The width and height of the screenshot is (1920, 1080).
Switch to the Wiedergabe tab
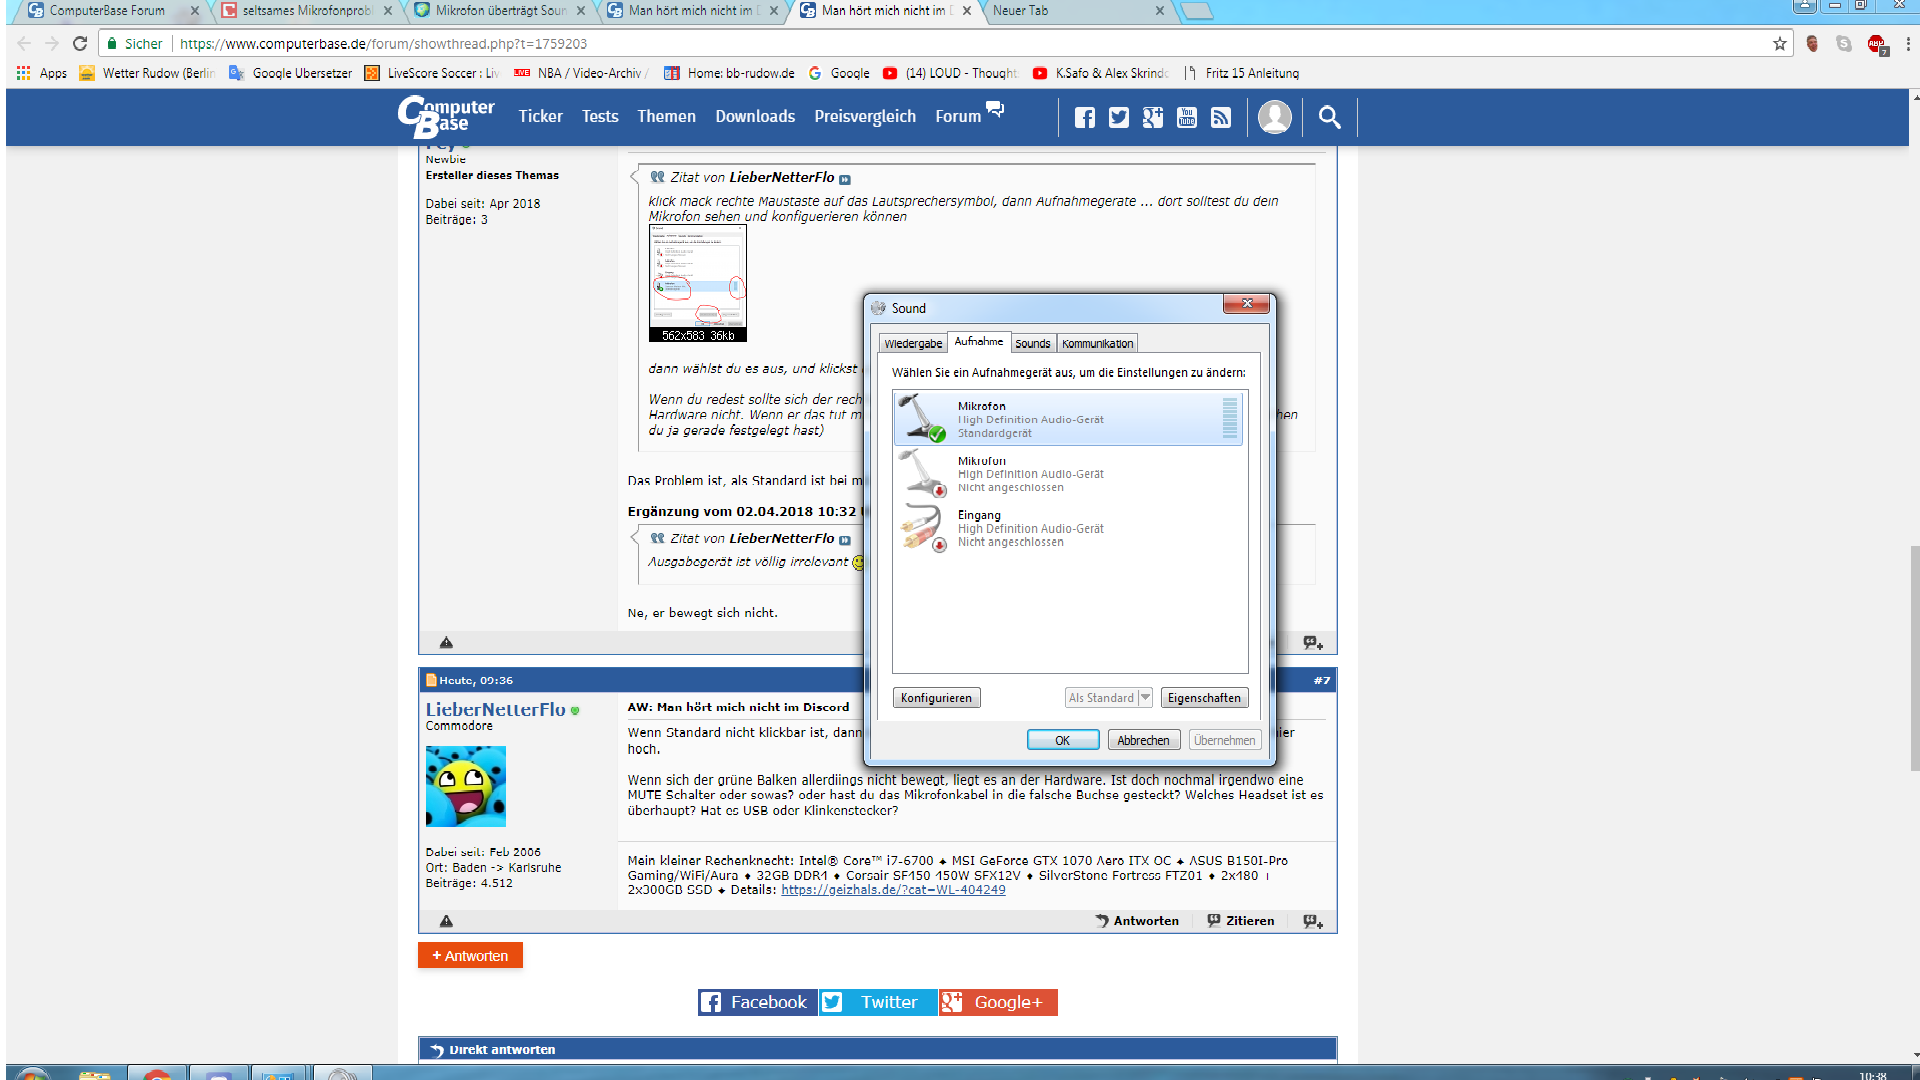(912, 343)
